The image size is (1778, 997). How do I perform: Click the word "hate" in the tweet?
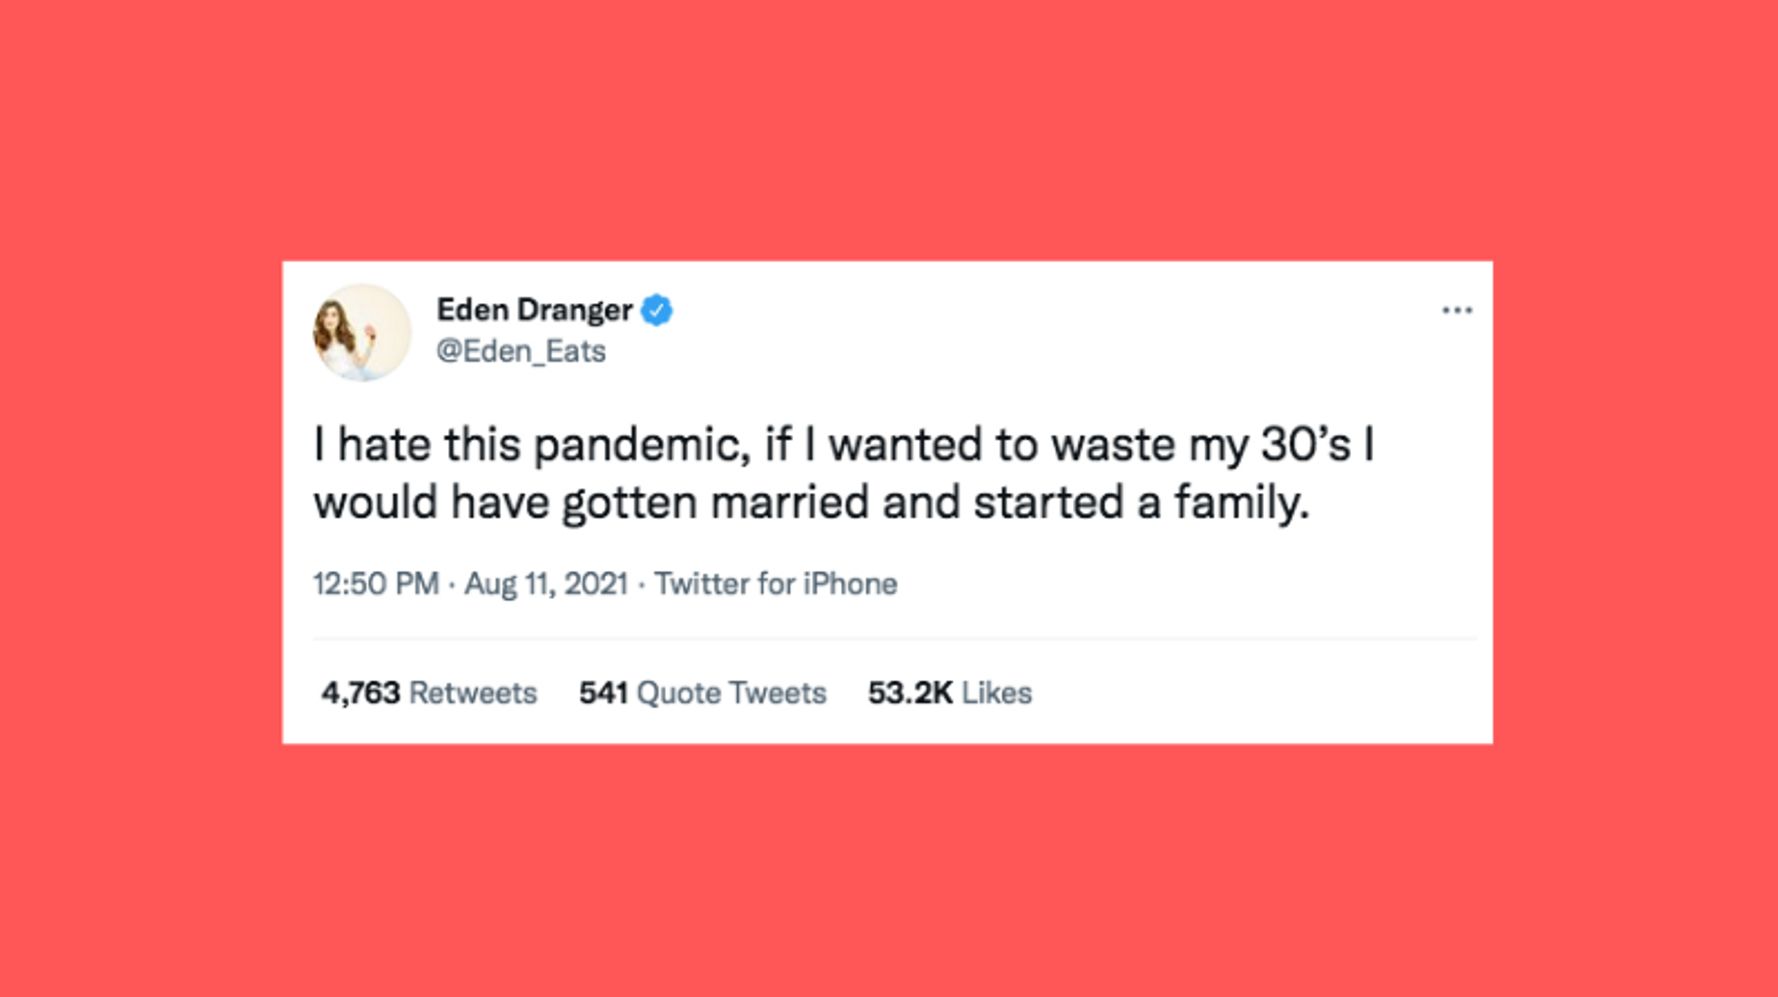[384, 446]
